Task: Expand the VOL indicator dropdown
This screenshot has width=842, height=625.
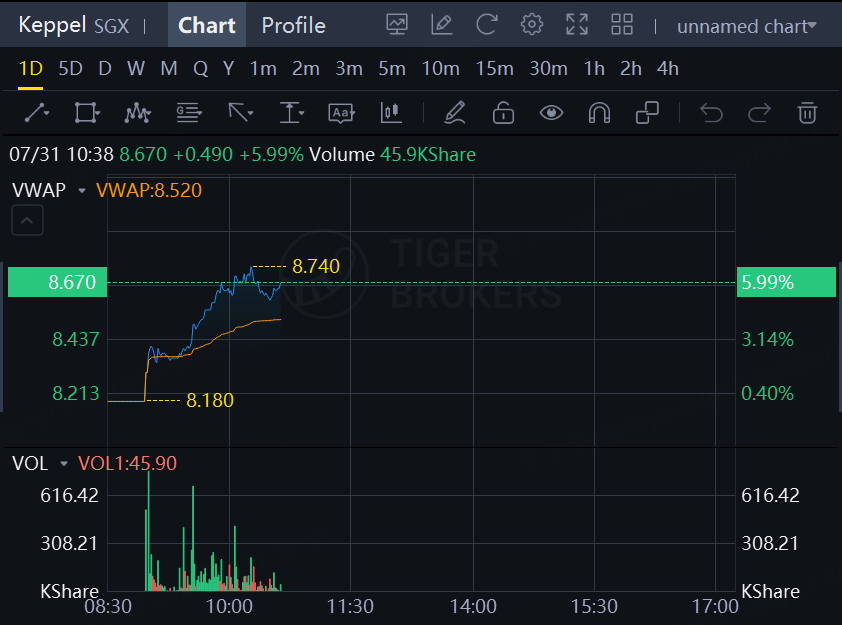Action: [x=64, y=463]
